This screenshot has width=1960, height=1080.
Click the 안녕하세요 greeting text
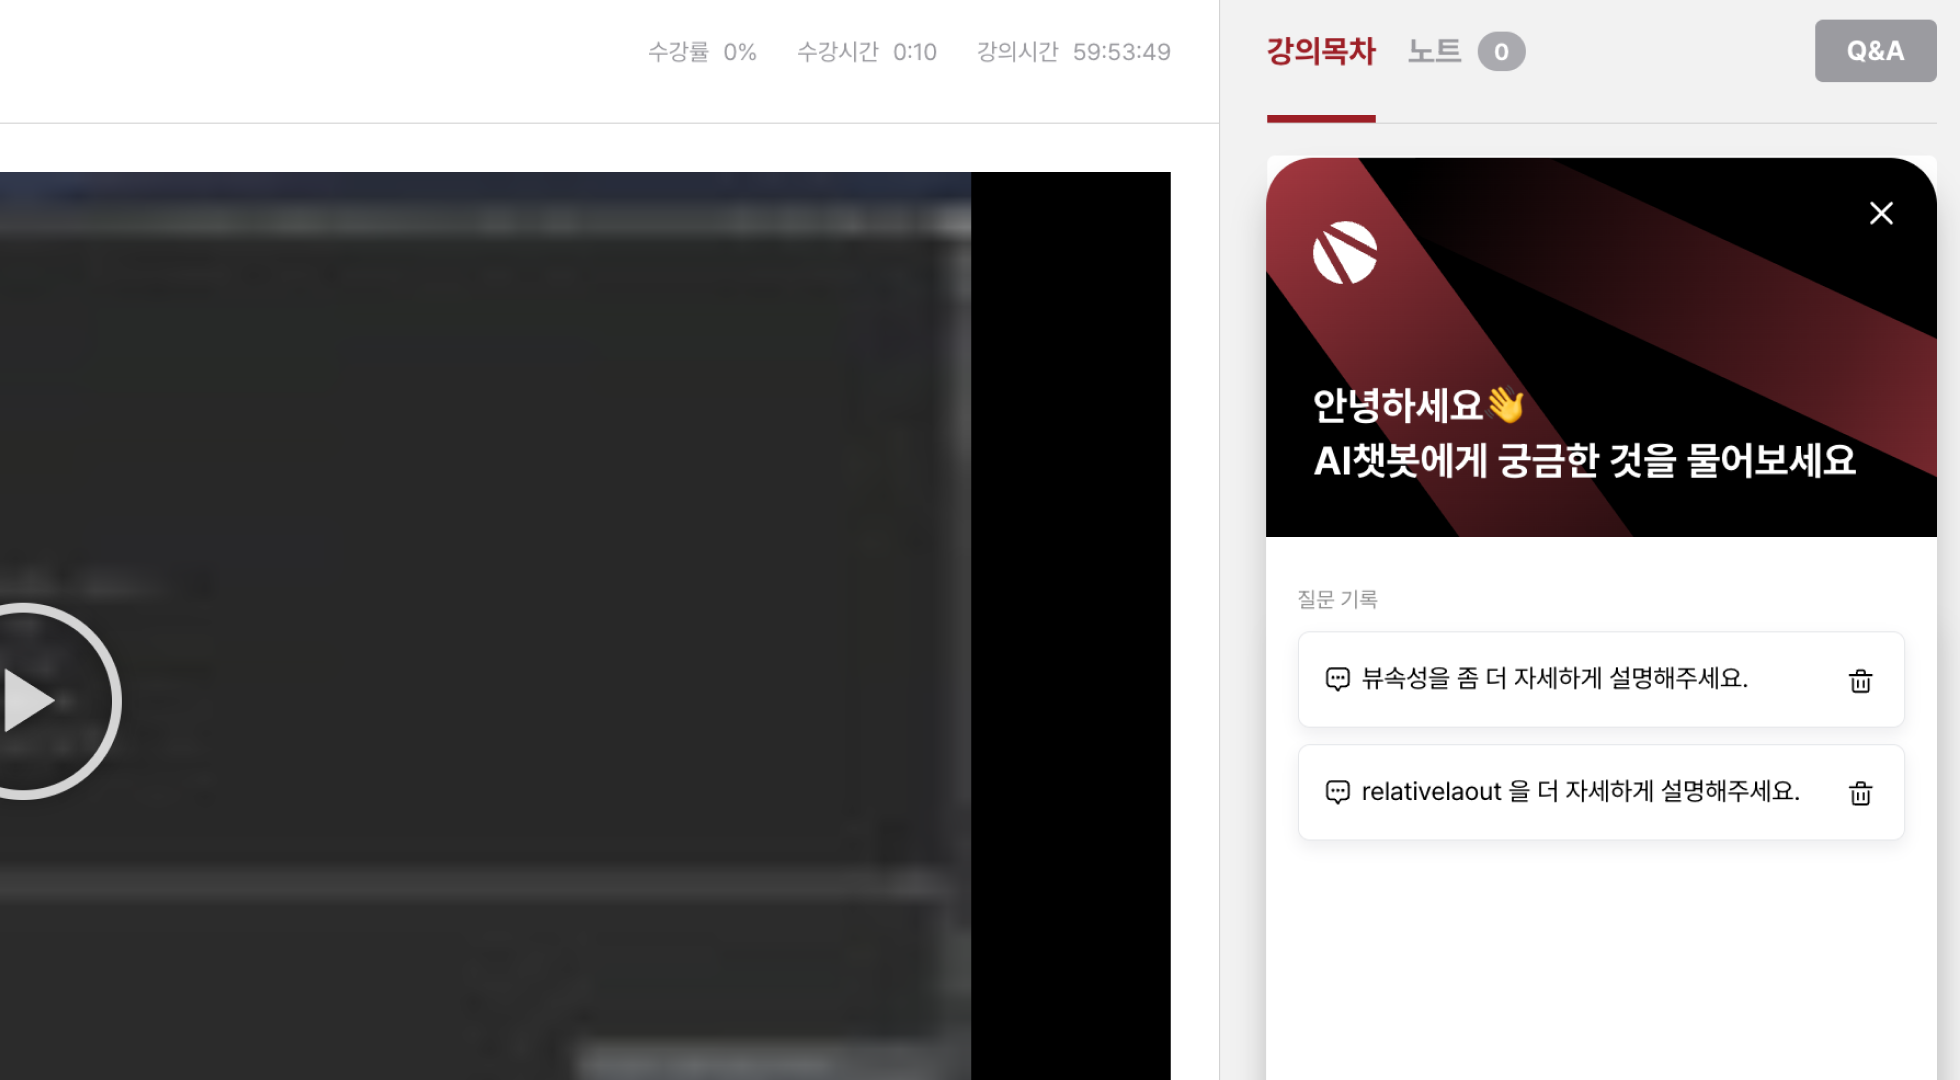[1418, 405]
